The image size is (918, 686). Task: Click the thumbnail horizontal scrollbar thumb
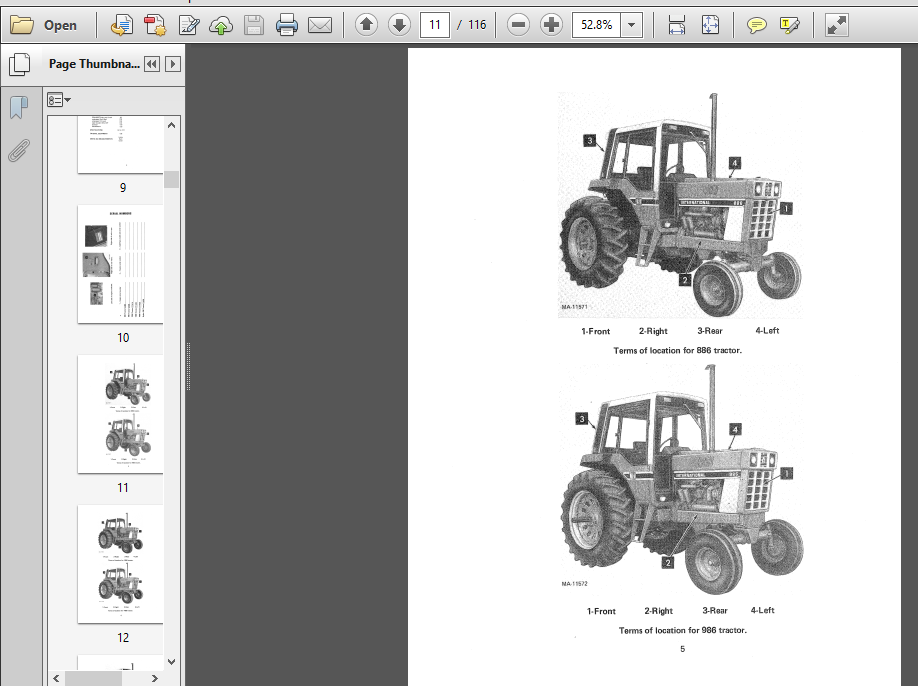93,678
